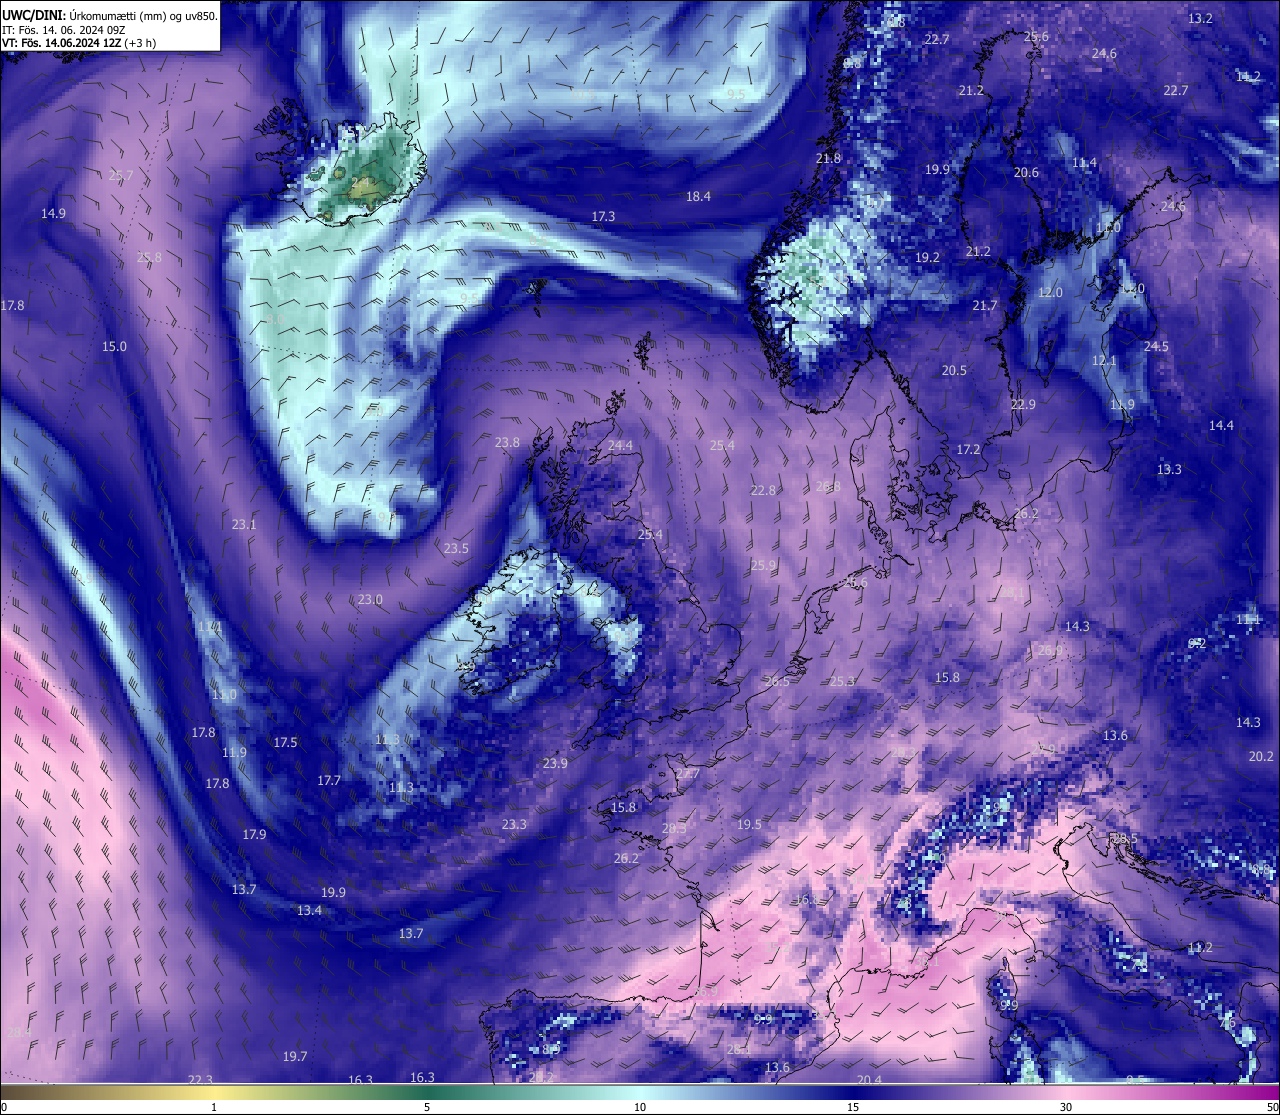The image size is (1280, 1115).
Task: Click the 25.3 map value
Action: click(x=842, y=681)
